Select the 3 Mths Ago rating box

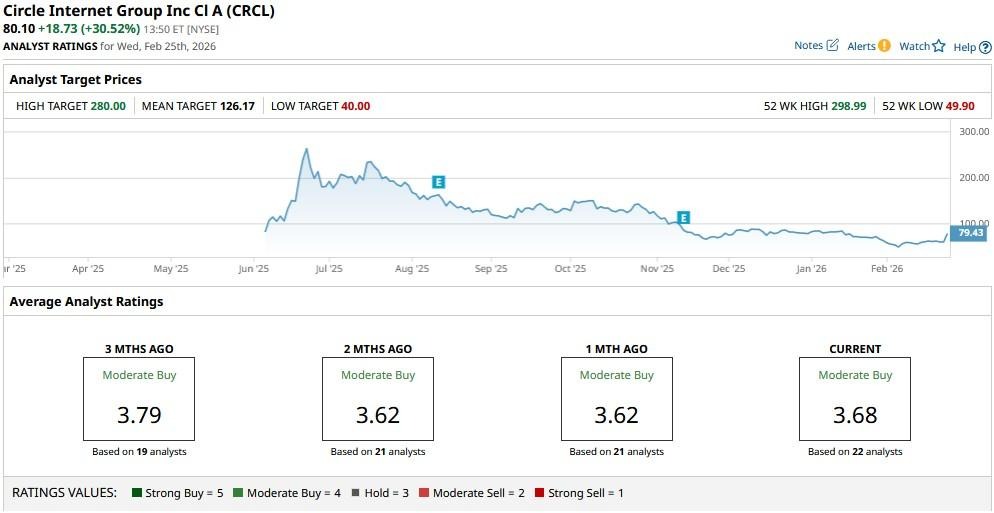(x=139, y=399)
